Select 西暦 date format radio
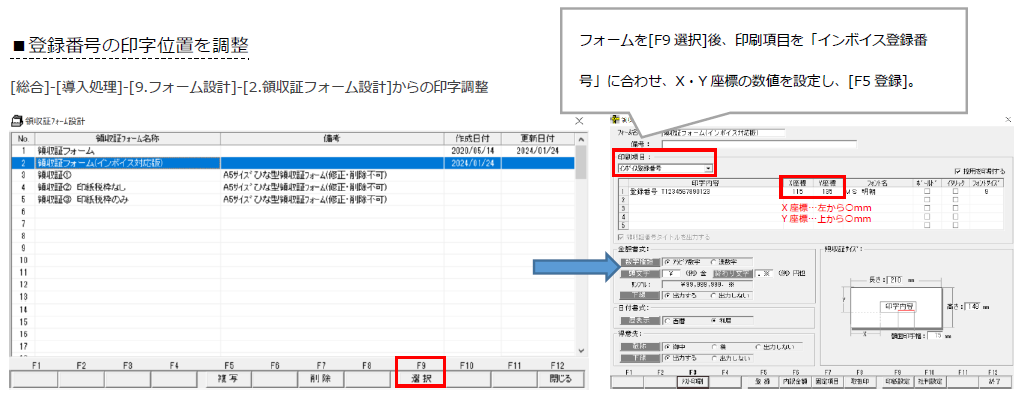 pyautogui.click(x=667, y=321)
